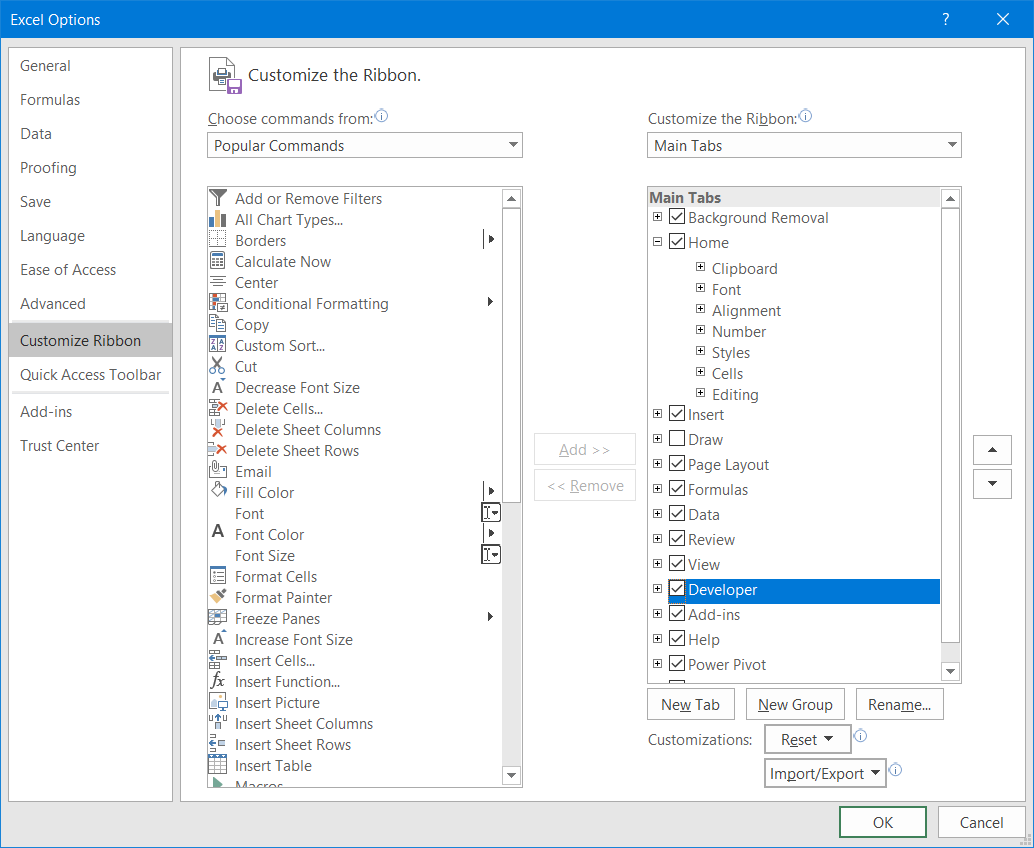Click the Format Cells icon

218,576
